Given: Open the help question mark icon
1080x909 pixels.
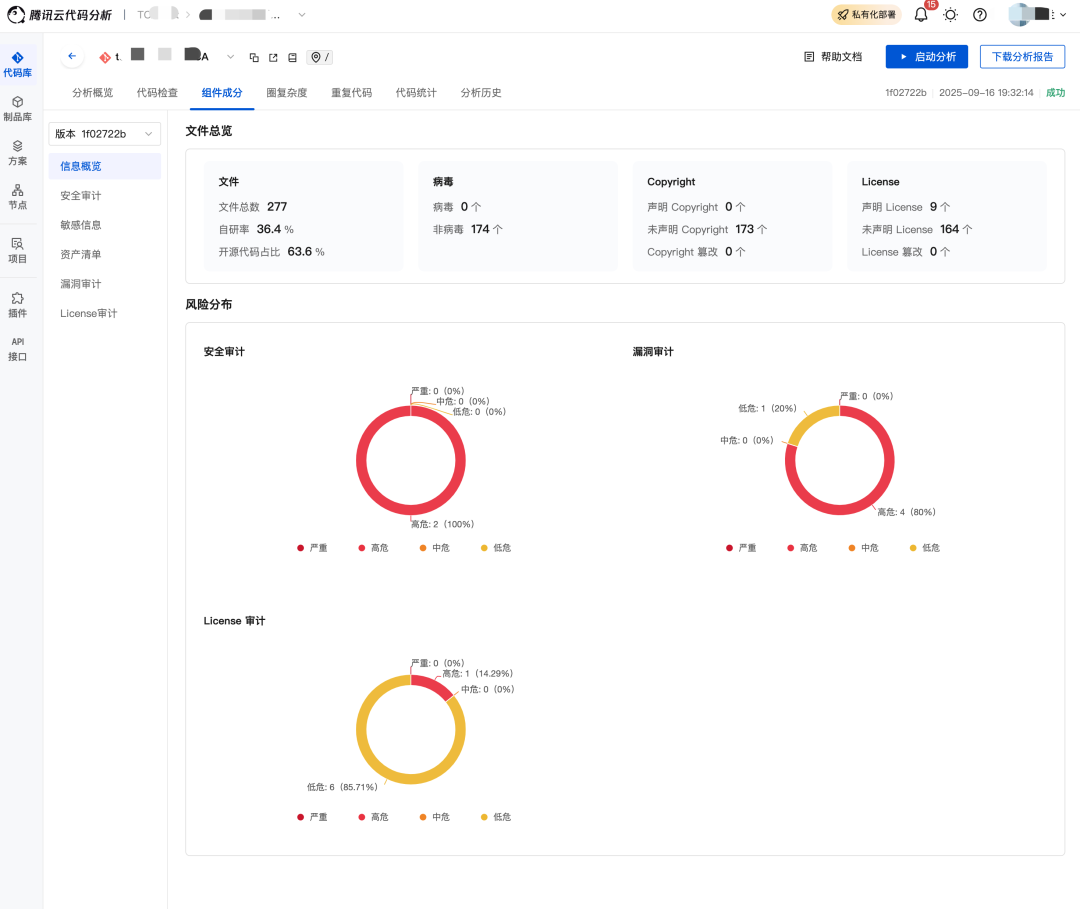Looking at the screenshot, I should tap(980, 14).
